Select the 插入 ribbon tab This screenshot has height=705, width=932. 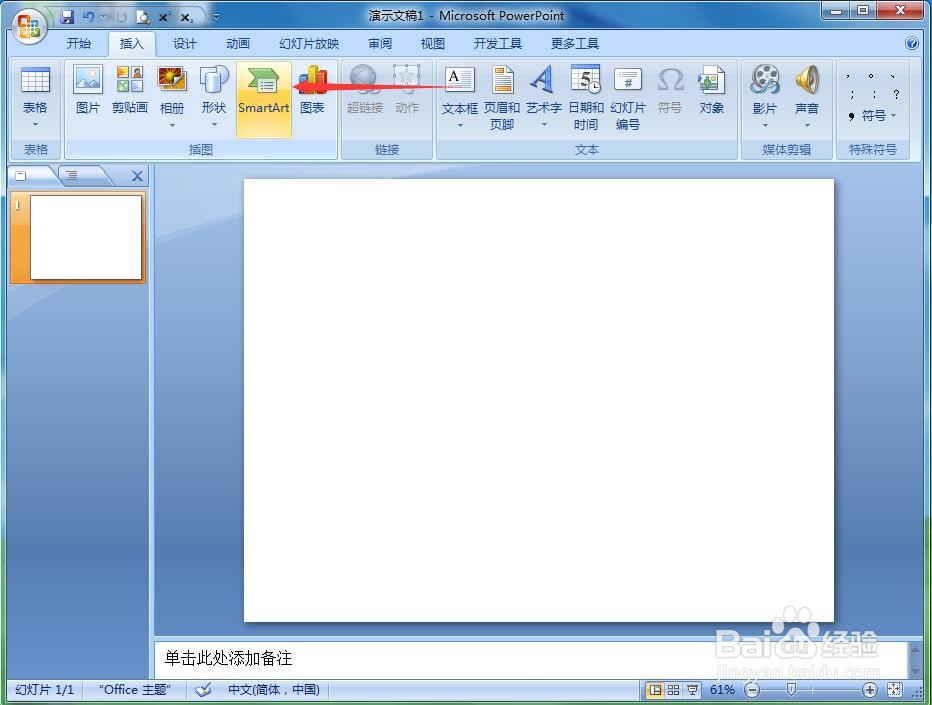click(131, 43)
